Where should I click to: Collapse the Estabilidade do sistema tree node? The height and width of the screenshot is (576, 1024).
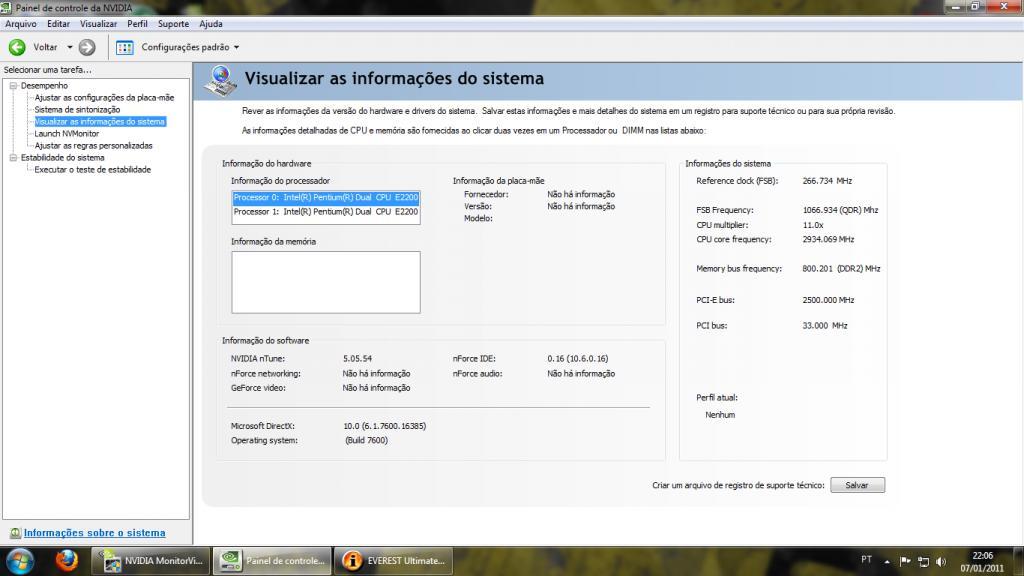13,157
